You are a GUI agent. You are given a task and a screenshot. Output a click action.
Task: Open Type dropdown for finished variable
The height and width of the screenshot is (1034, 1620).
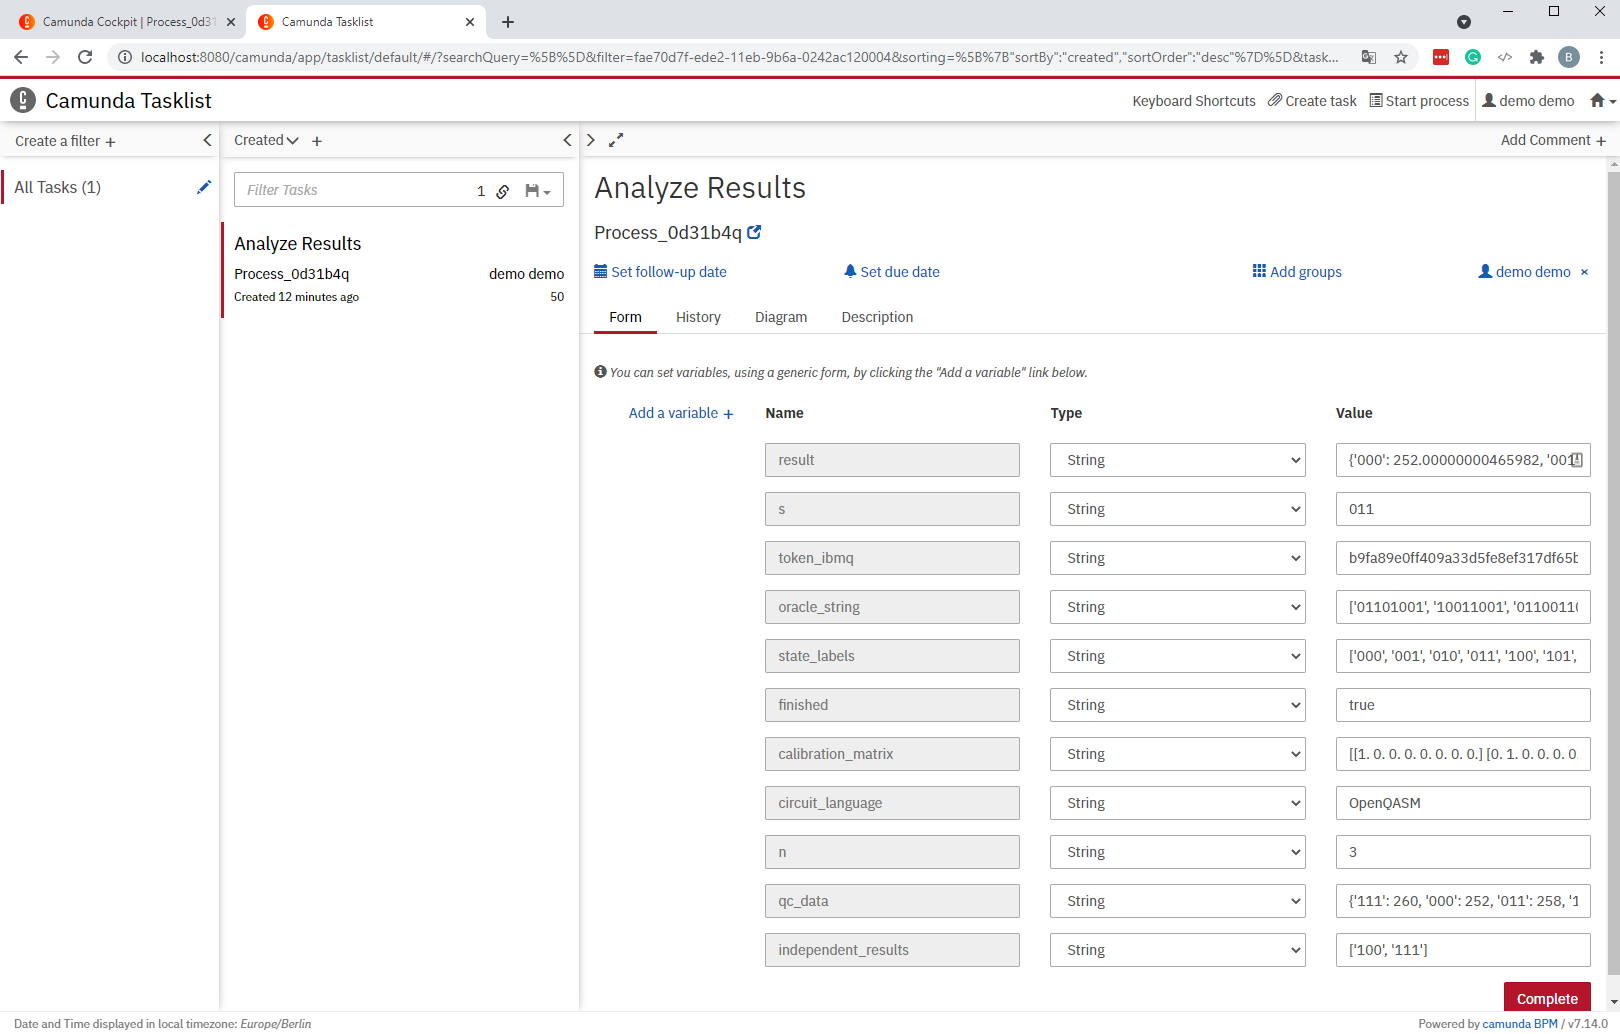1177,705
